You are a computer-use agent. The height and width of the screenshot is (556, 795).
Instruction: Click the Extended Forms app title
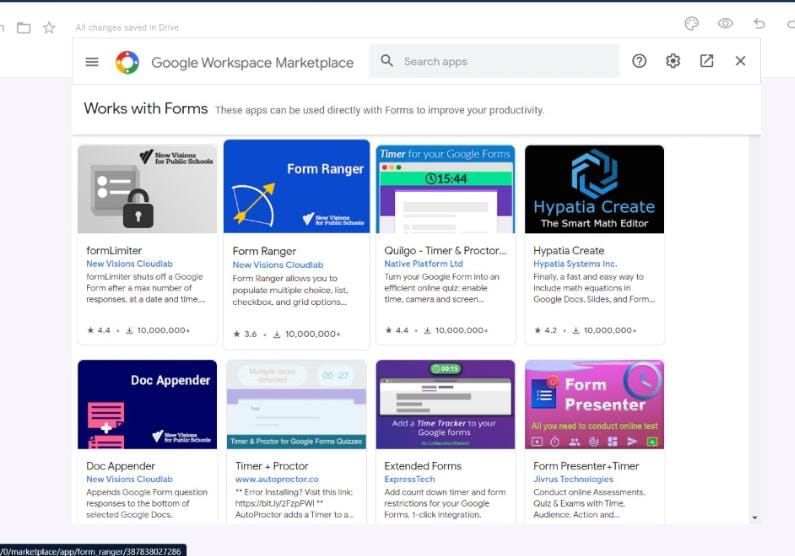coord(423,466)
